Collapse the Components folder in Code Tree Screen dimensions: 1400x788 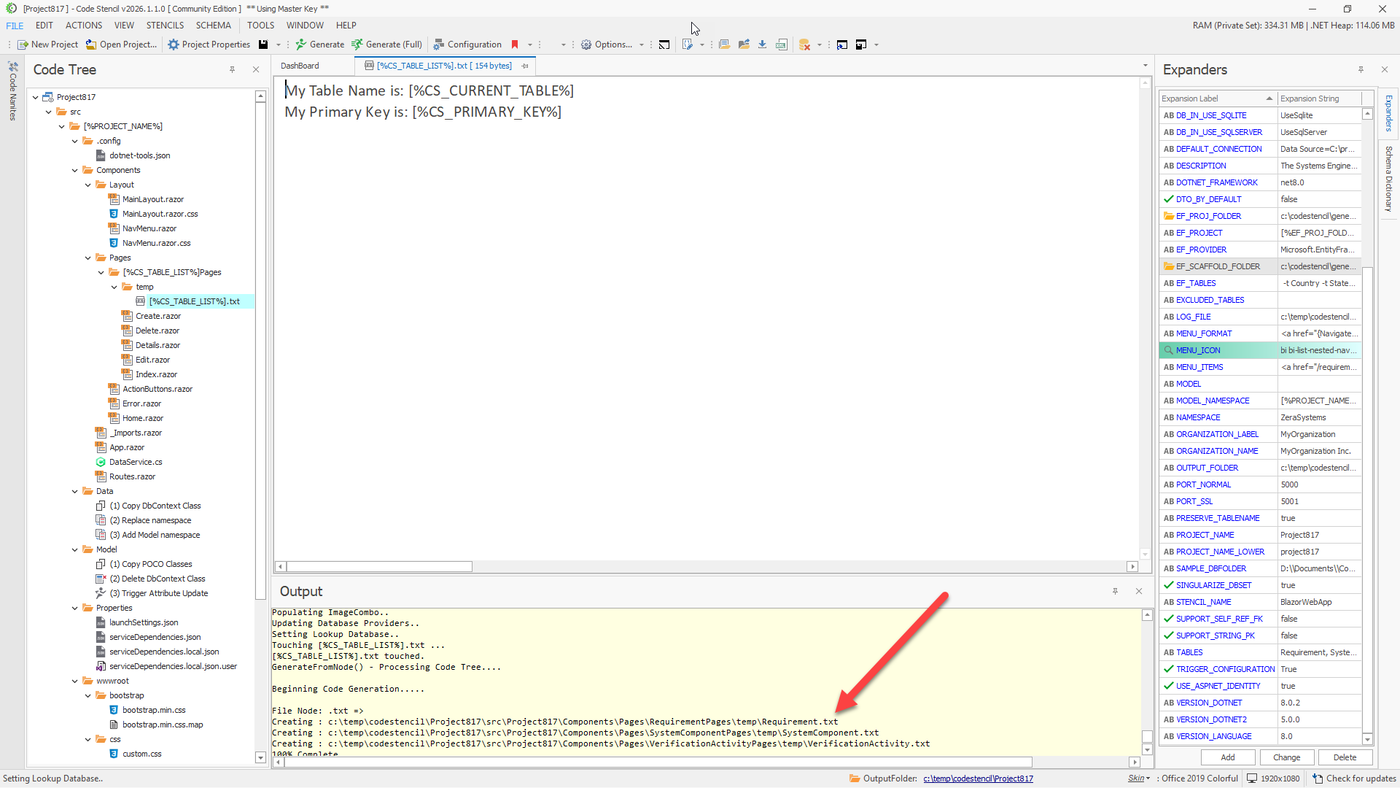[x=75, y=170]
